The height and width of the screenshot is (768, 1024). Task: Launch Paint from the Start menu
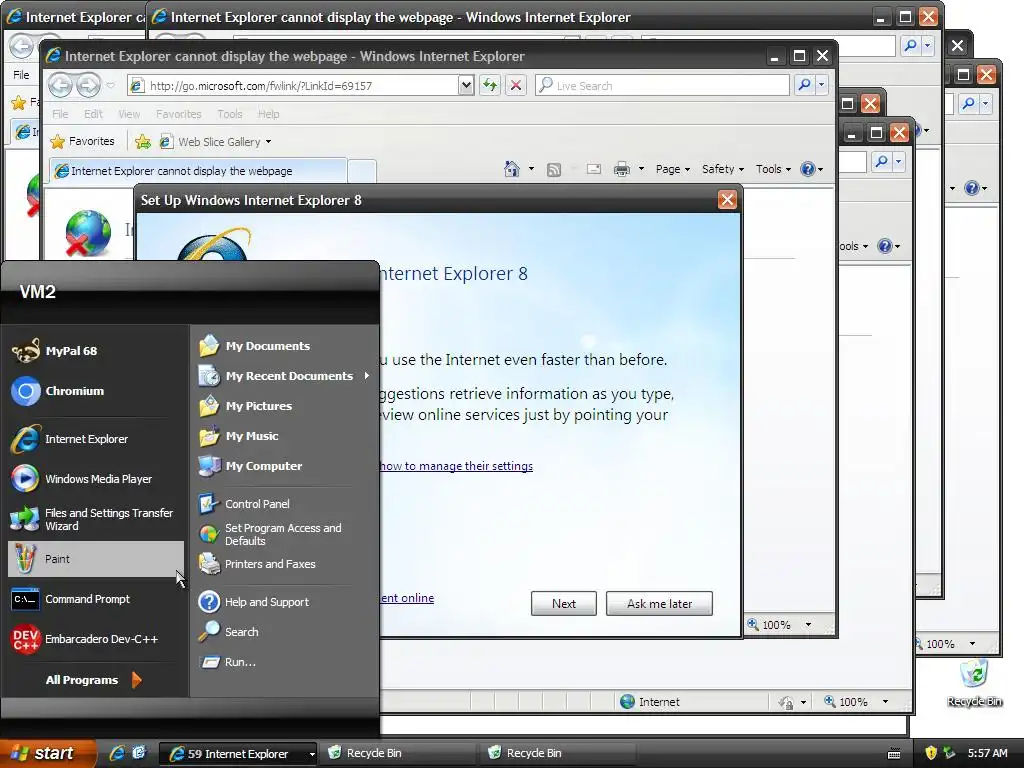pyautogui.click(x=95, y=559)
